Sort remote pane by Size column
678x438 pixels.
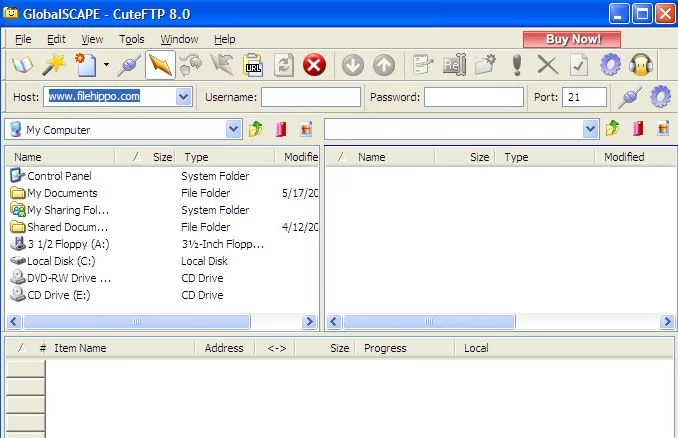point(465,157)
